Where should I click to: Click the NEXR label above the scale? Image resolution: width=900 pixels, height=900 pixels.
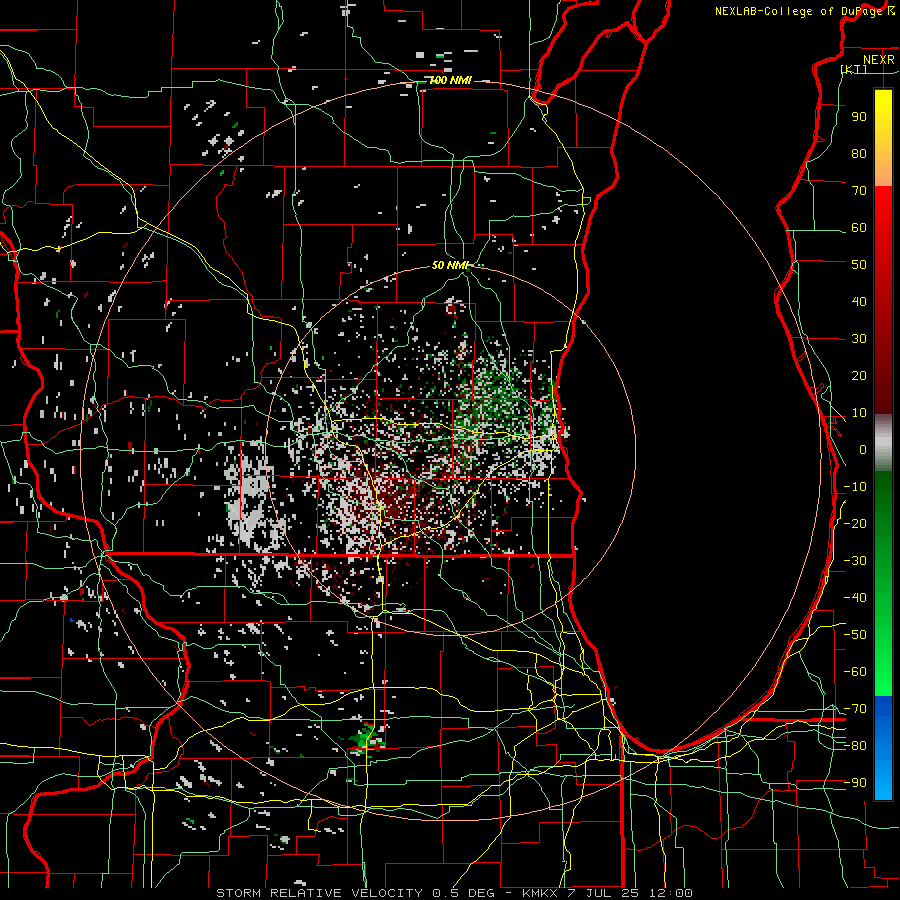pyautogui.click(x=878, y=60)
